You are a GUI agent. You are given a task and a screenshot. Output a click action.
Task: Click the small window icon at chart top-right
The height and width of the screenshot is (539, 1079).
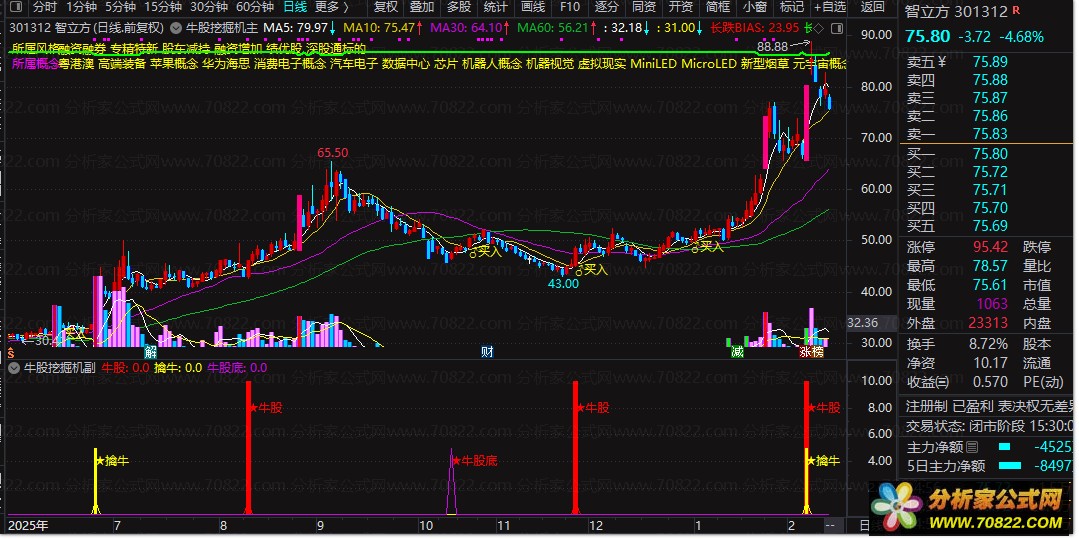(x=836, y=29)
